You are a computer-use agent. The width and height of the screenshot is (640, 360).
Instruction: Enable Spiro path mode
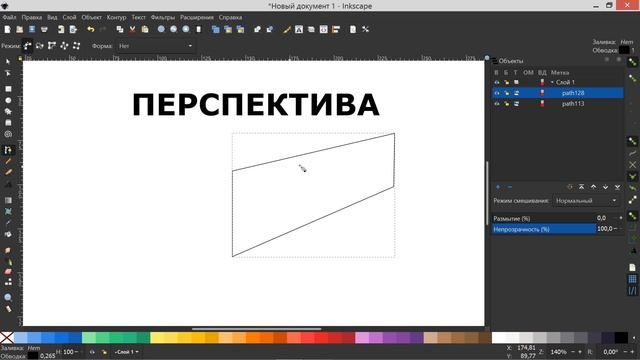click(x=40, y=46)
